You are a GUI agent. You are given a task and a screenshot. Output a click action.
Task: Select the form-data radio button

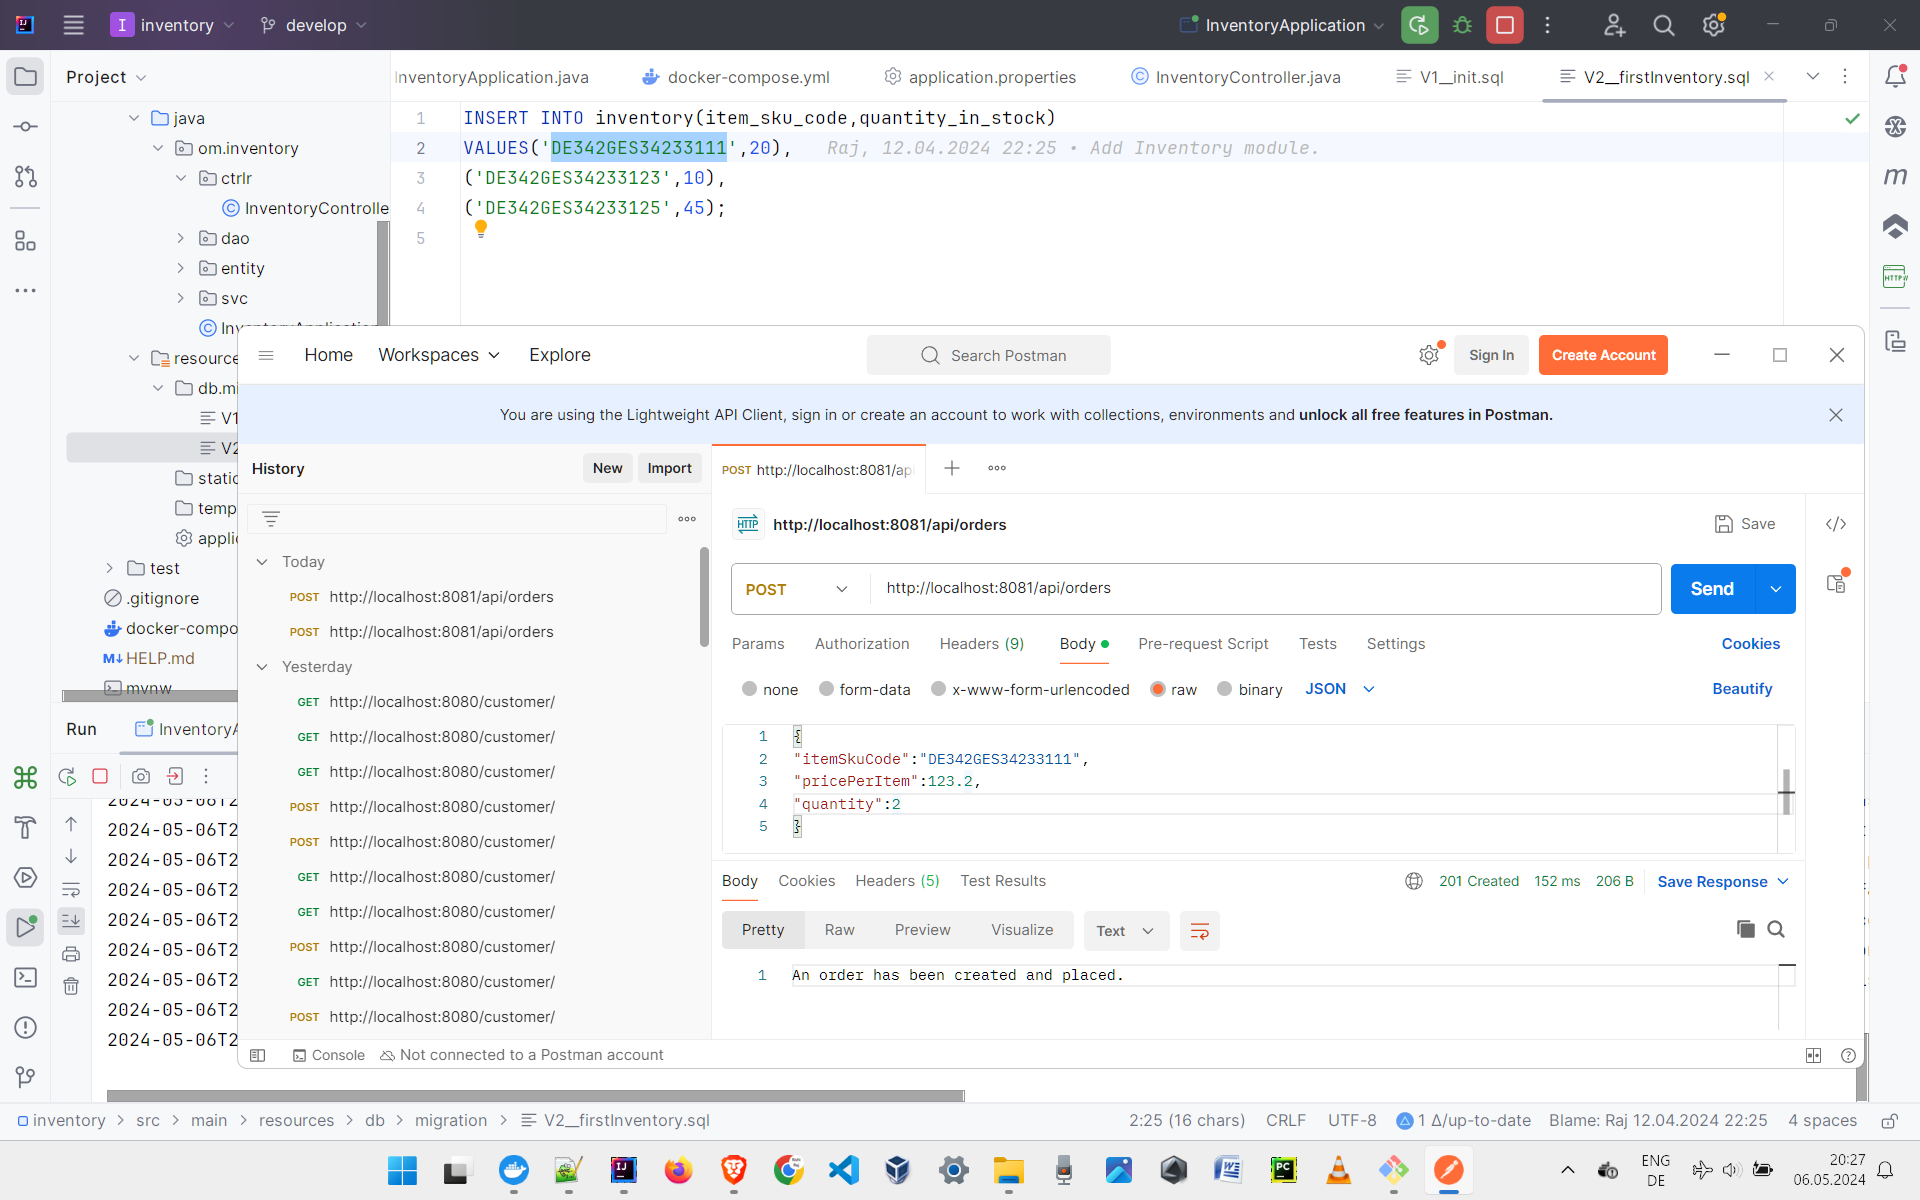pyautogui.click(x=826, y=689)
